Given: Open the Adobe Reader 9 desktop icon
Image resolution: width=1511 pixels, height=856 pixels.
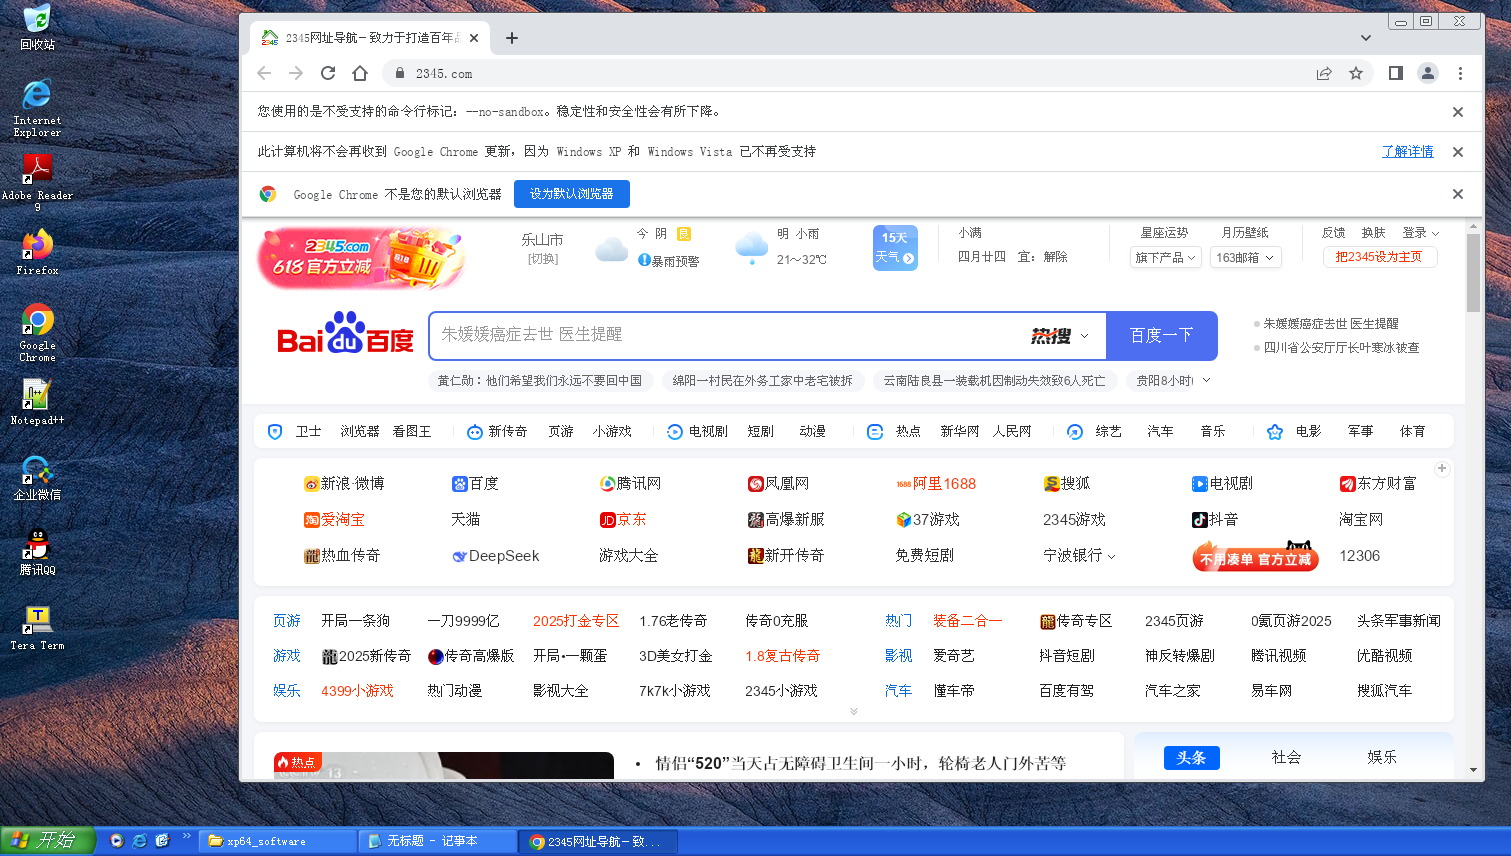Looking at the screenshot, I should click(x=37, y=181).
